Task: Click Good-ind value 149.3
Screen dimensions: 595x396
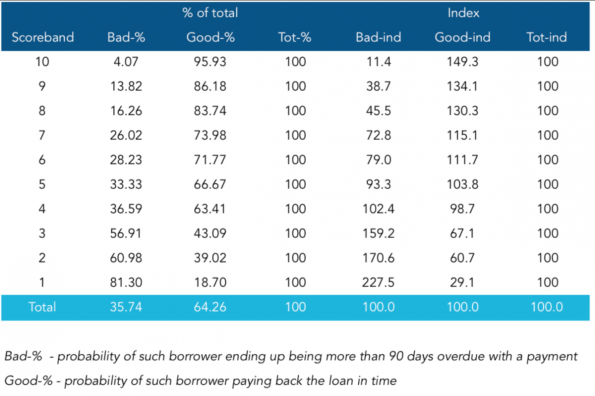Action: (463, 61)
